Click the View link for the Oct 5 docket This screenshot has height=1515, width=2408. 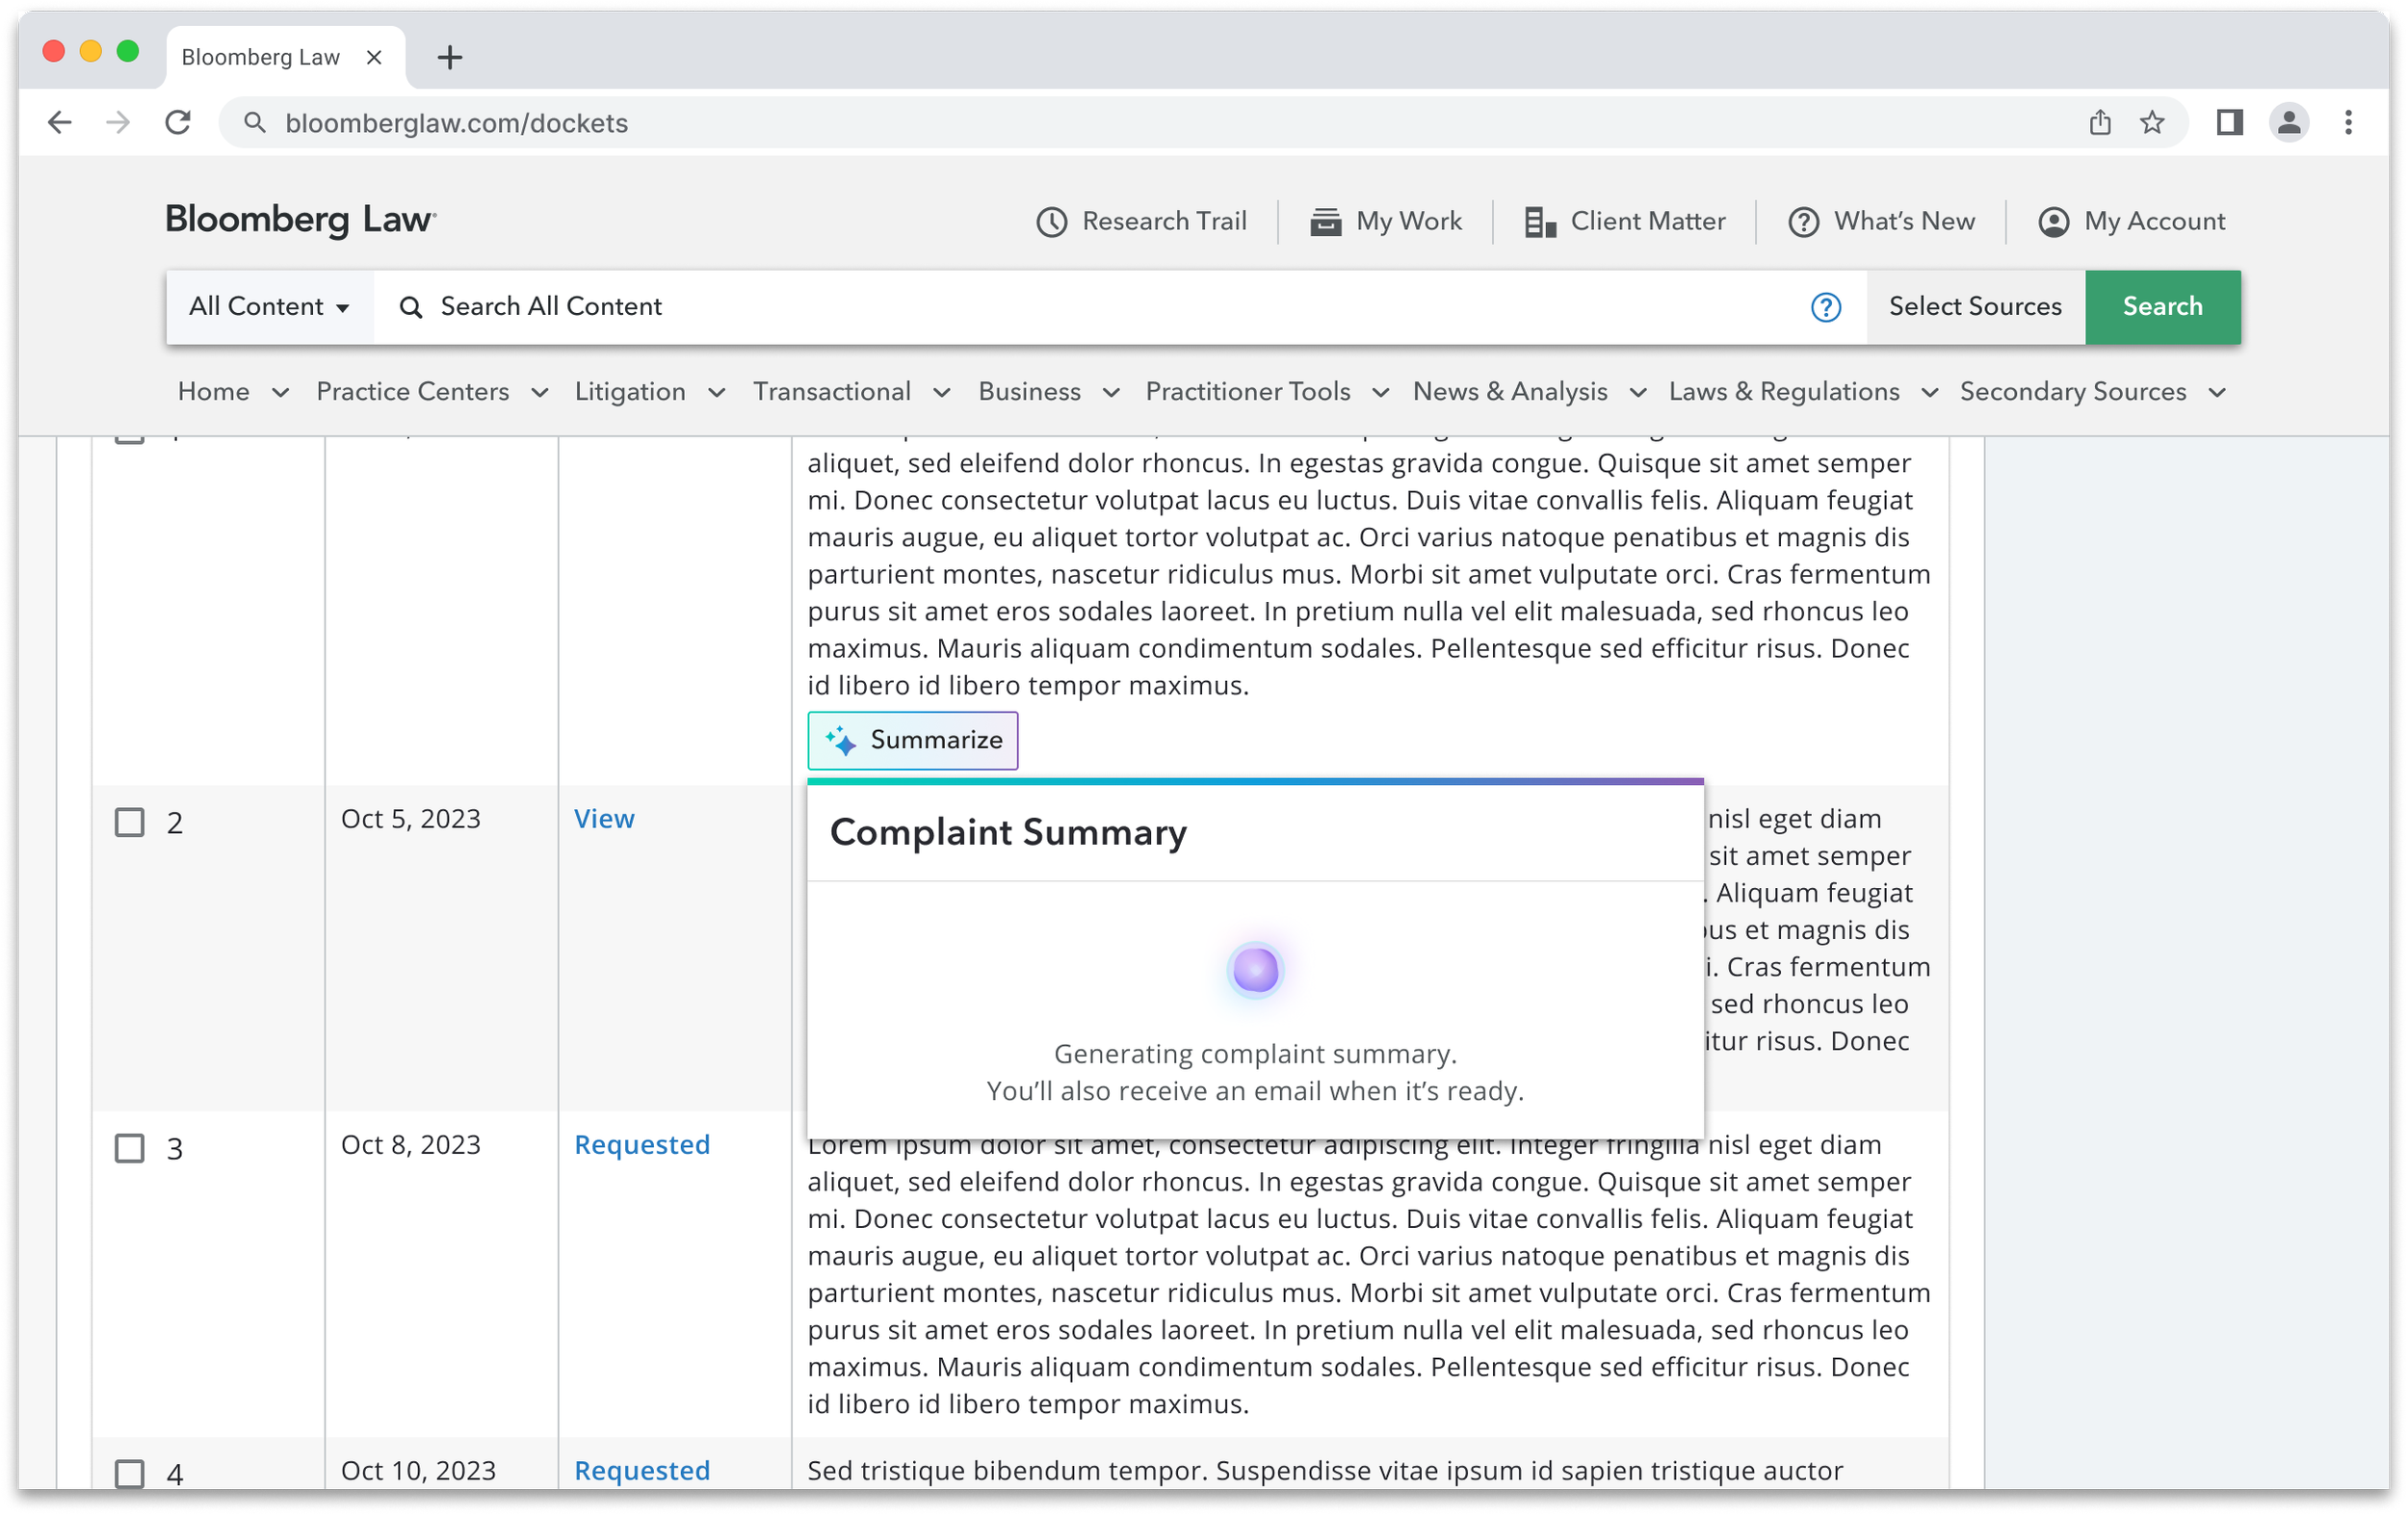pos(604,818)
